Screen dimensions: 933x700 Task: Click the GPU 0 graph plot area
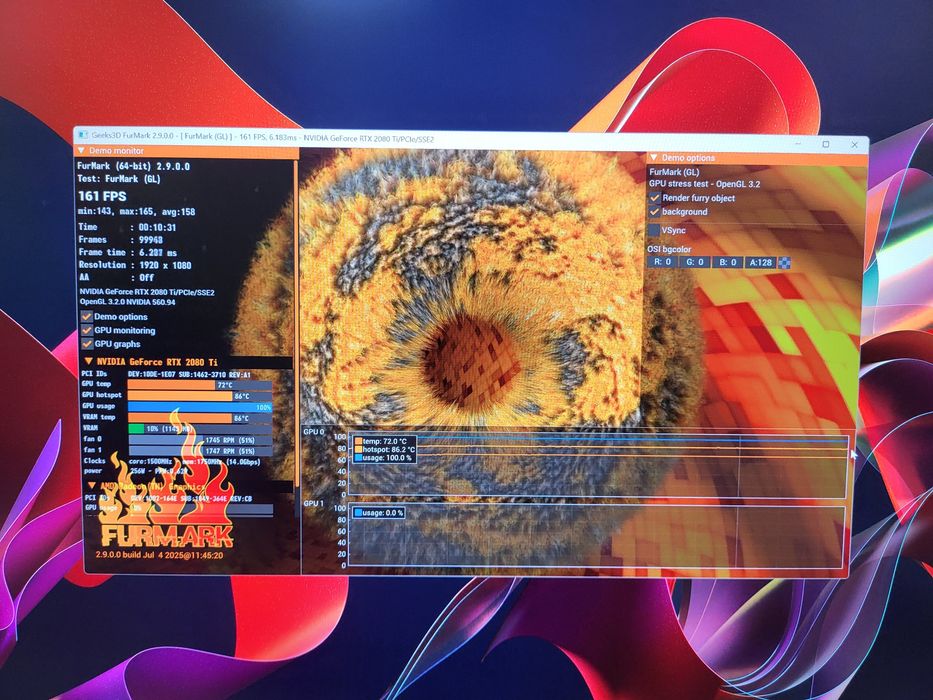click(597, 466)
